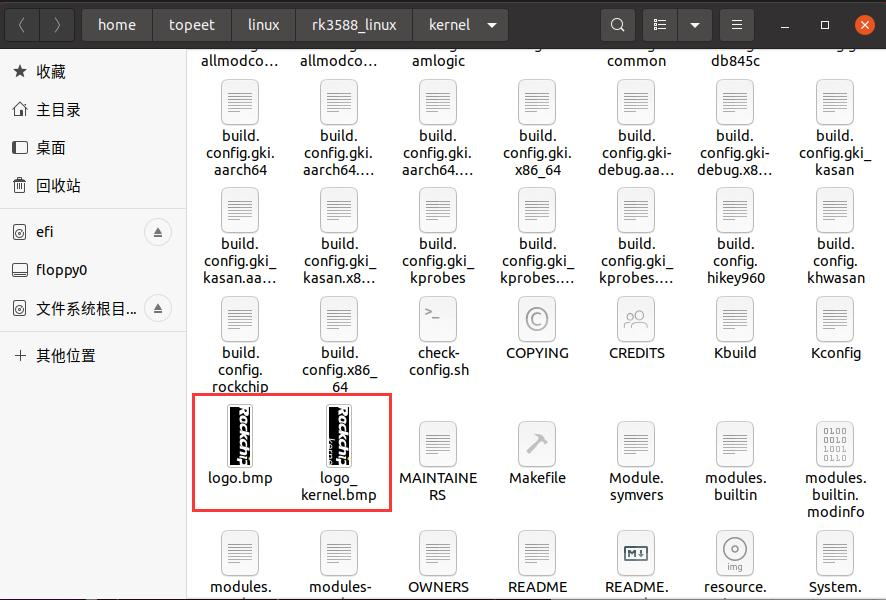
Task: Select the build.config.gki-debug.aa… file
Action: (x=636, y=129)
